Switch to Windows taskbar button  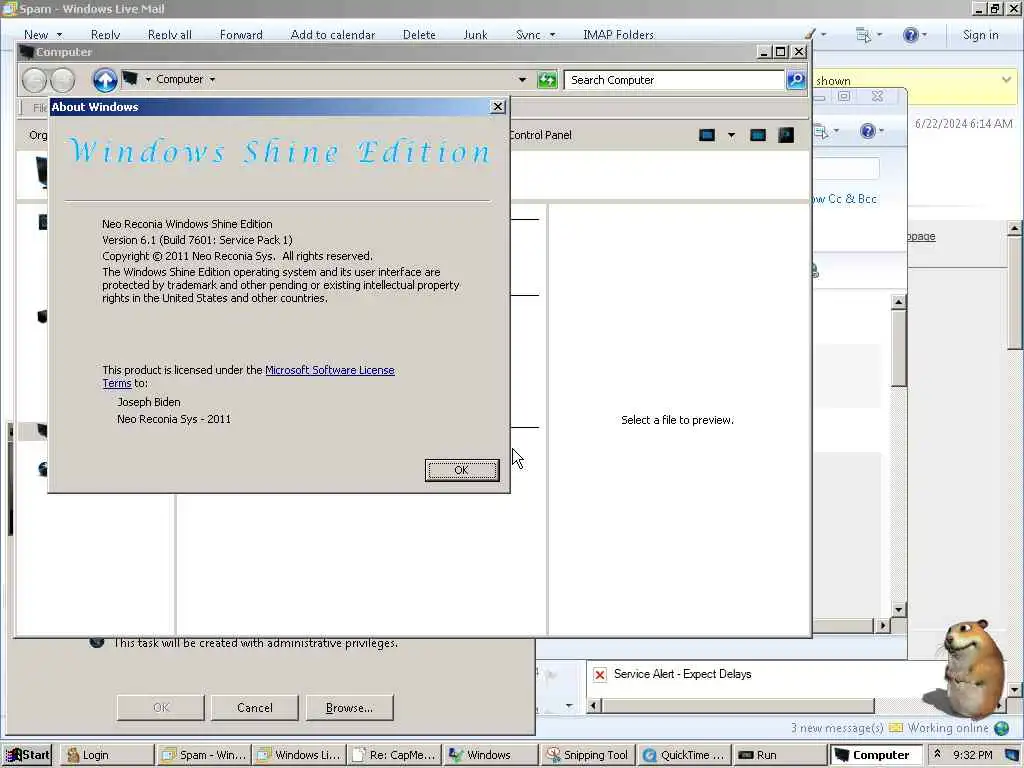coord(490,756)
